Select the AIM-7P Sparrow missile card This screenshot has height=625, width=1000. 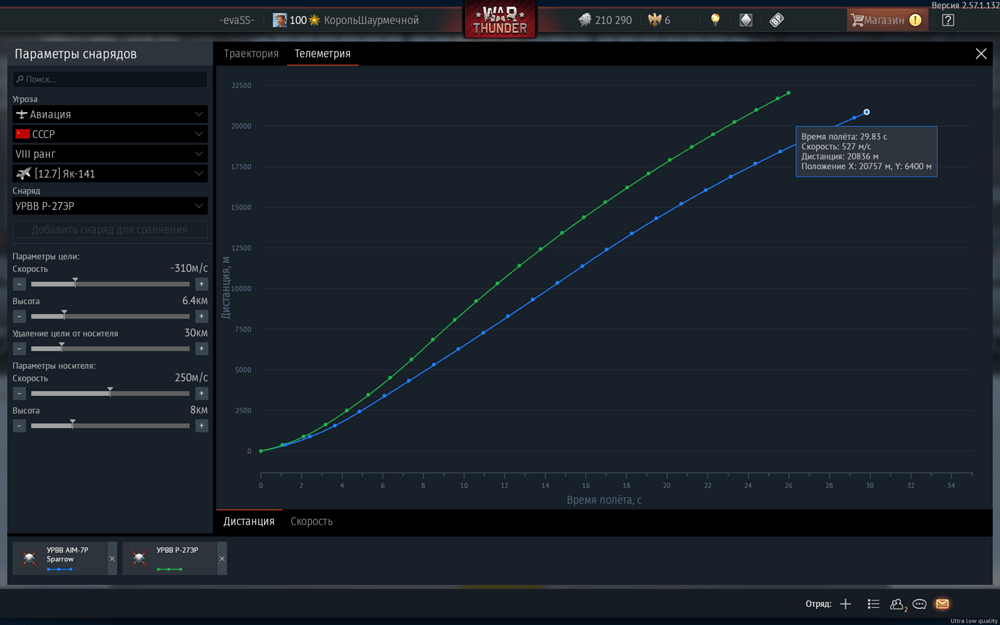60,558
